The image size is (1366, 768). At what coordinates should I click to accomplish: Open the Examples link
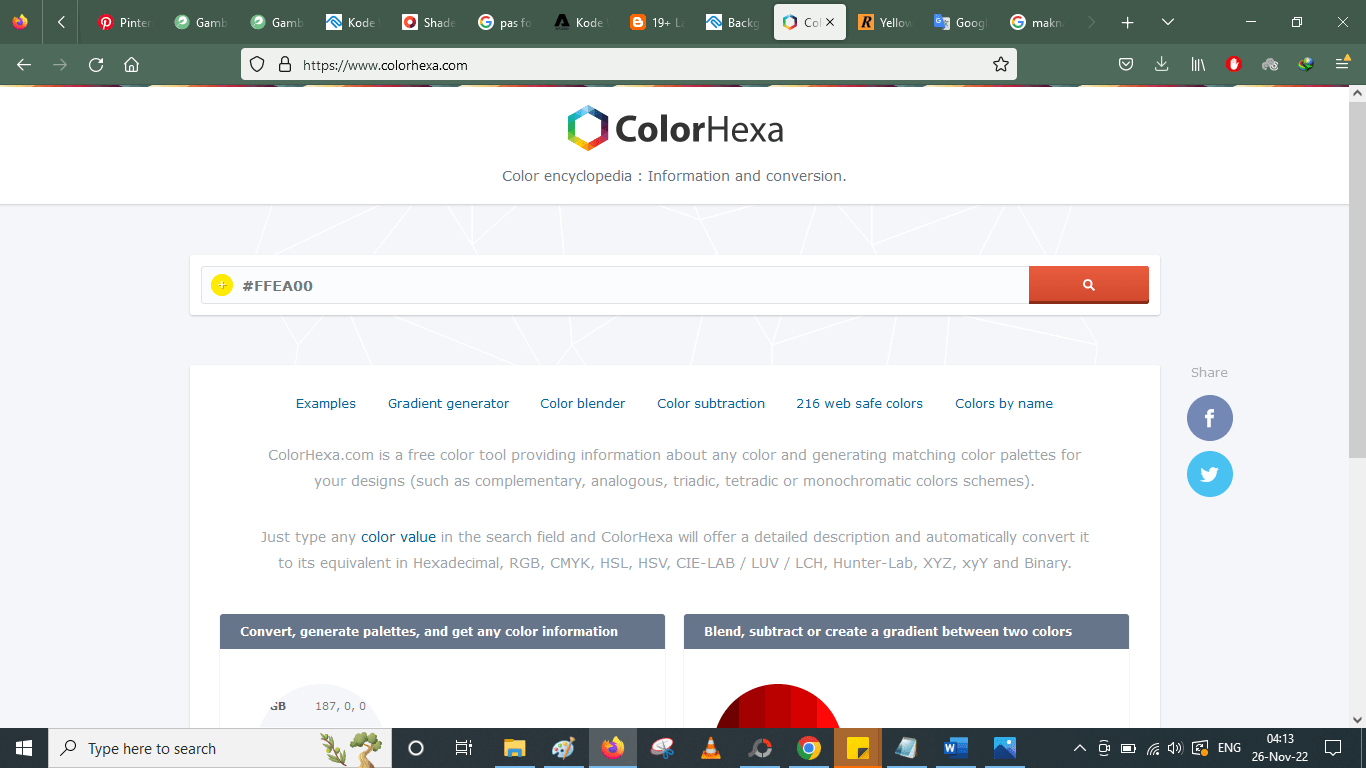(x=326, y=404)
